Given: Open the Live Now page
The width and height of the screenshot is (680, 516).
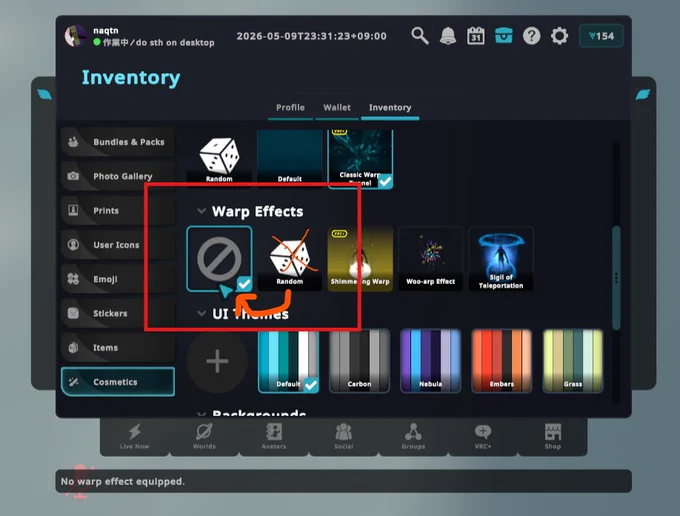Looking at the screenshot, I should point(134,436).
